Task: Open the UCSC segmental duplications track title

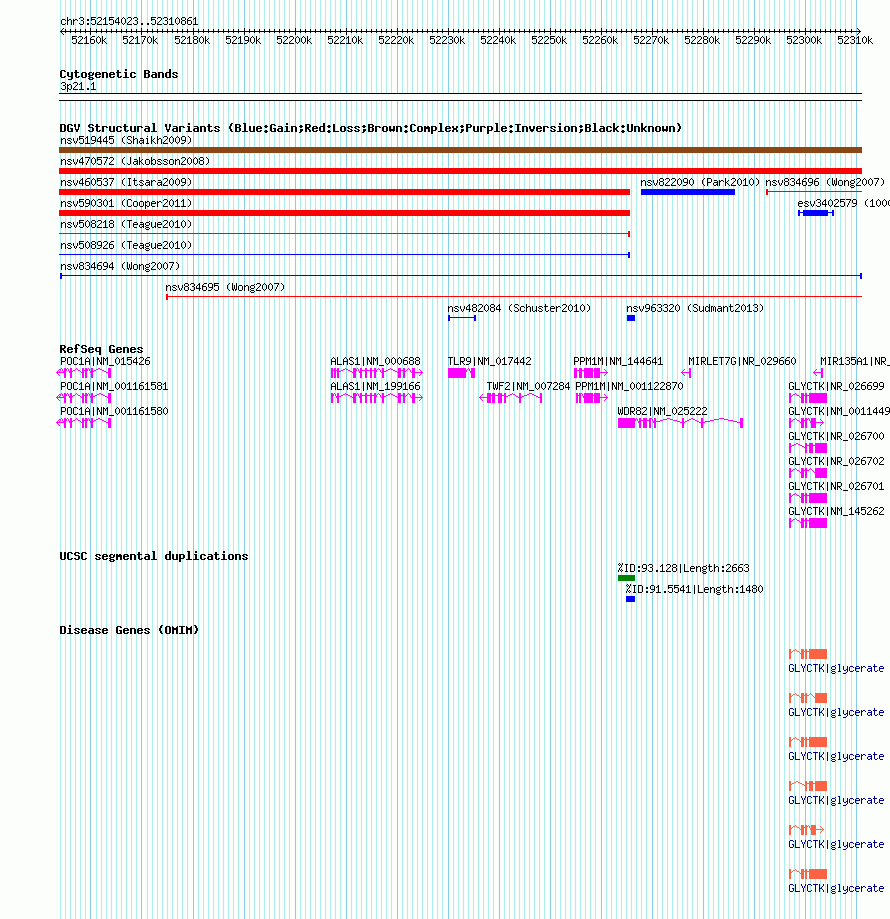Action: coord(154,556)
